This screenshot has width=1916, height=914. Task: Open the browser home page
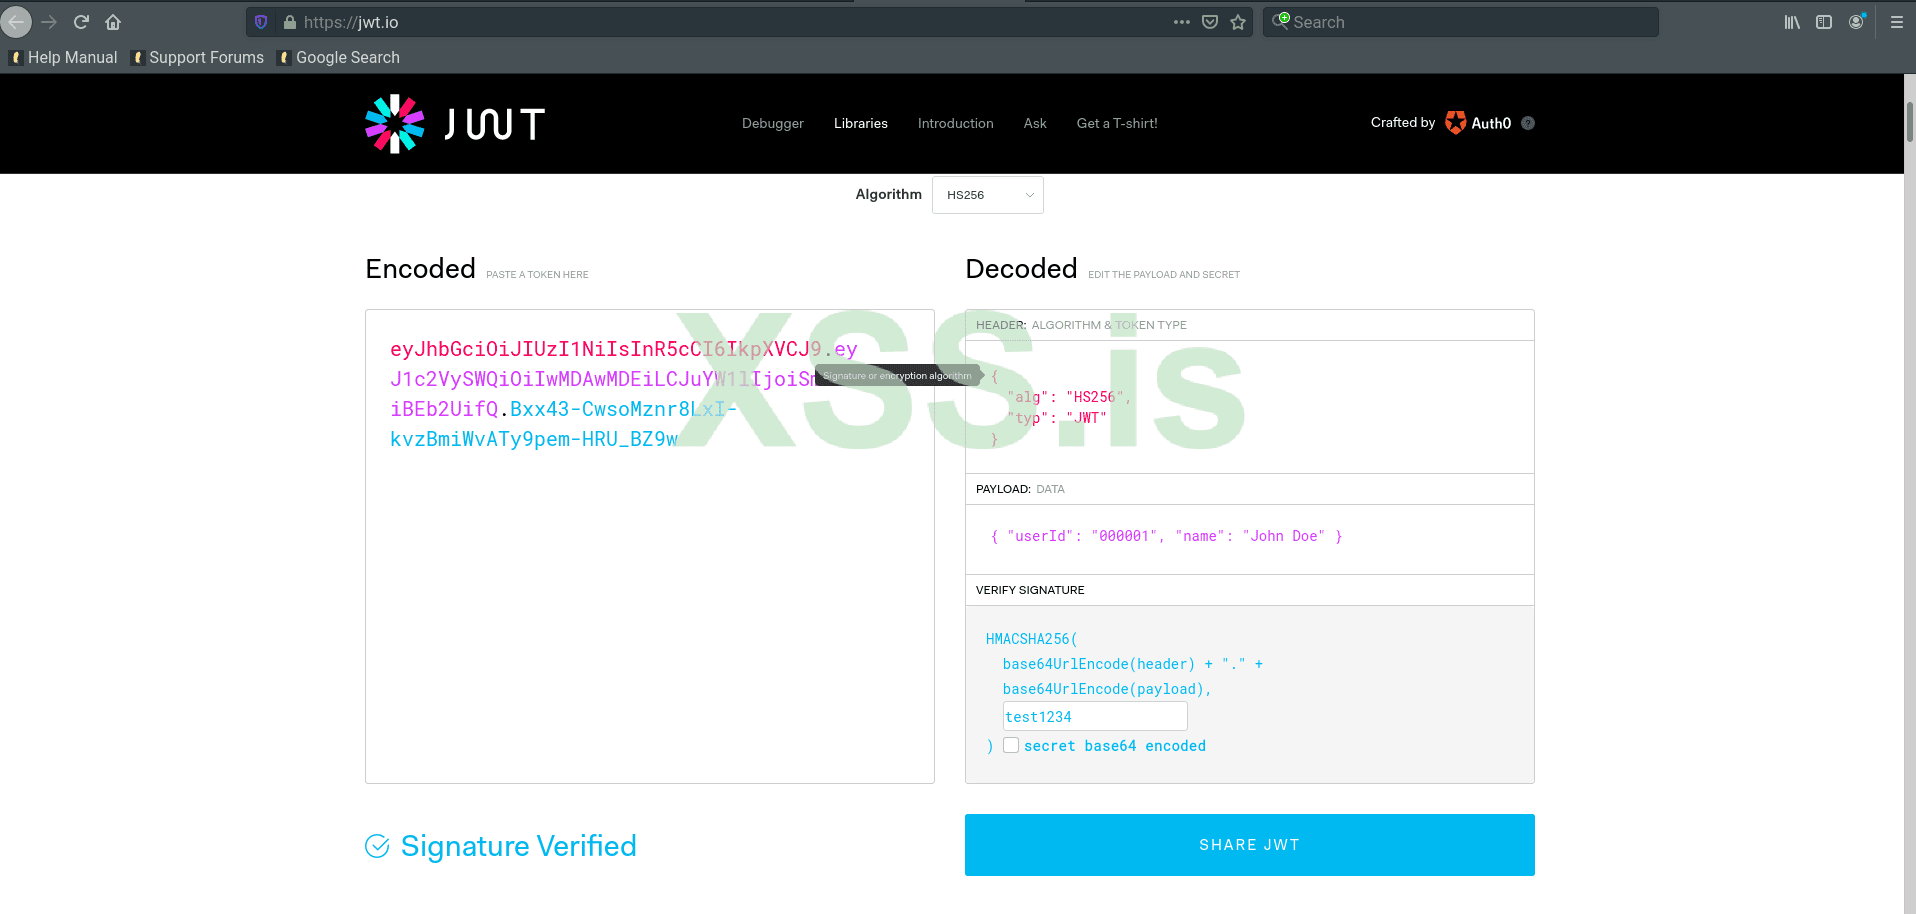tap(113, 21)
